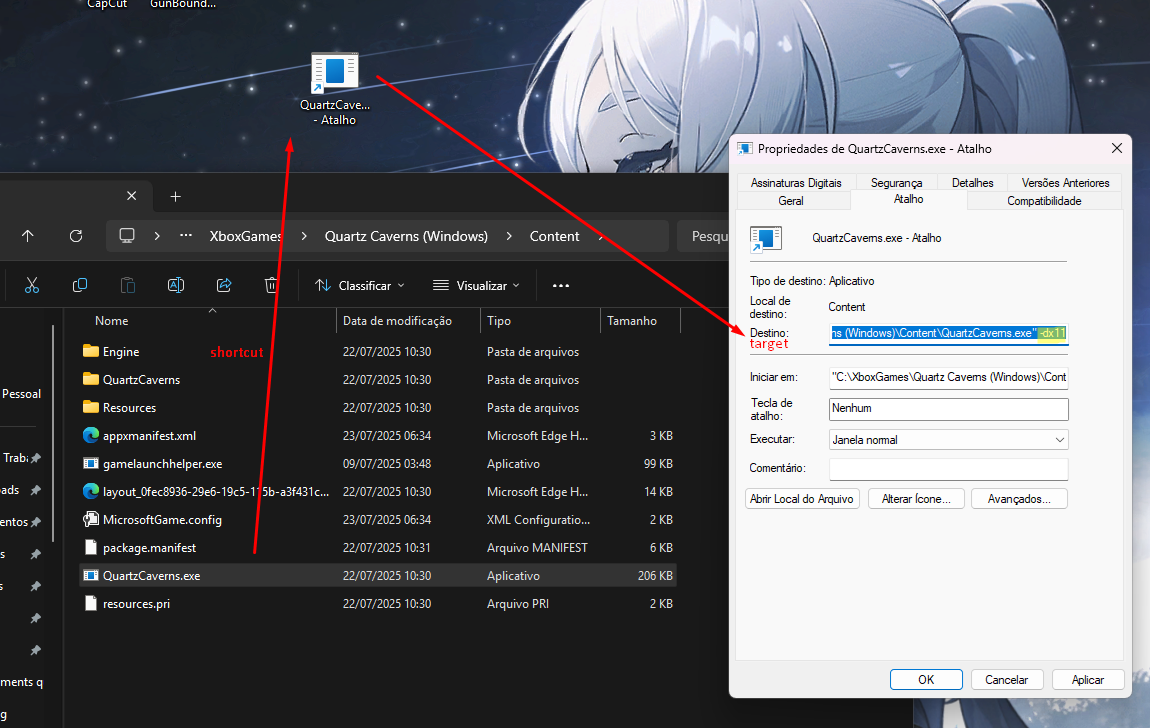
Task: Close the current Explorer tab
Action: pos(131,196)
